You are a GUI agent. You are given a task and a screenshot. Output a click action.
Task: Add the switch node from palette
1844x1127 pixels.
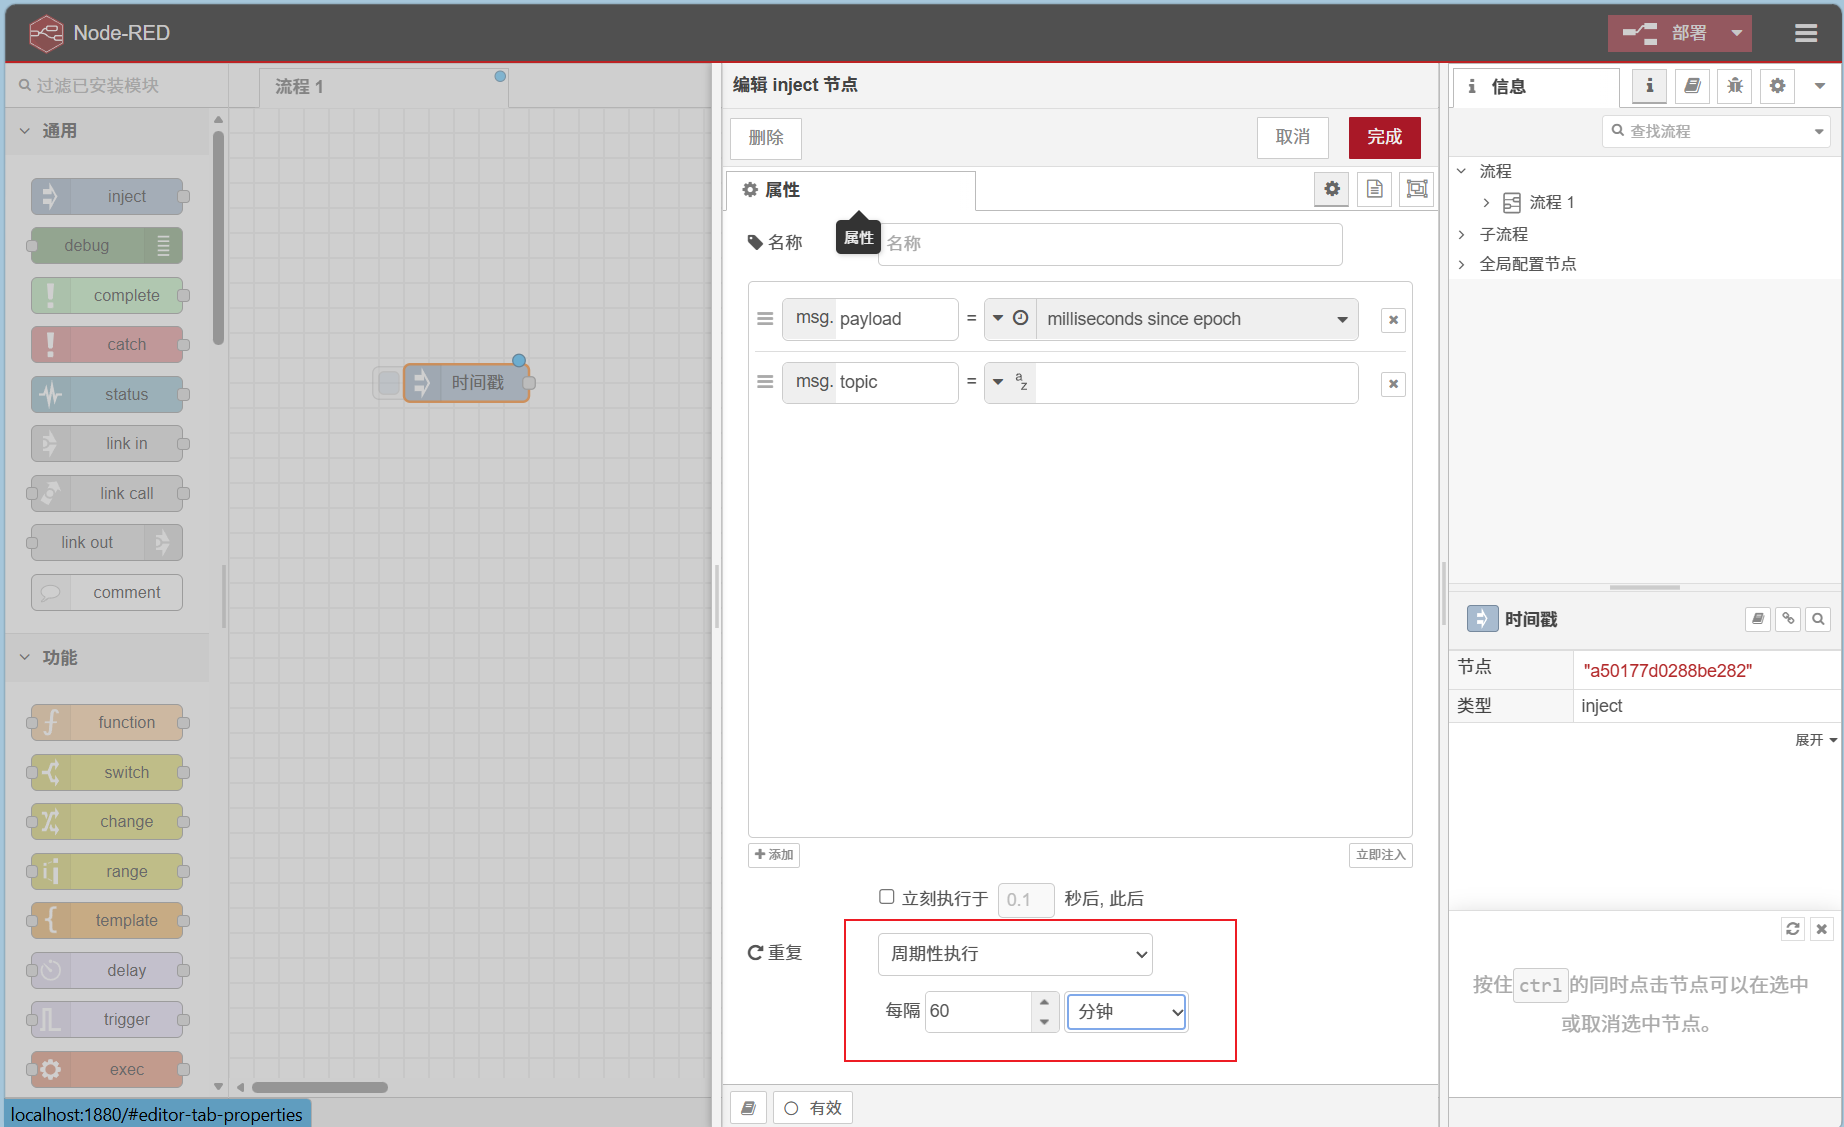(x=108, y=773)
